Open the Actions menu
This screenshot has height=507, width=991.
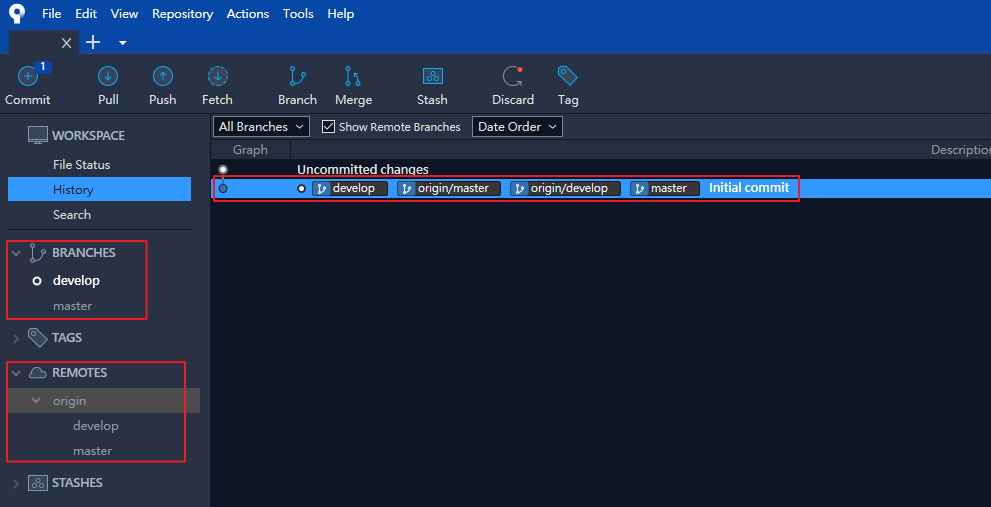(247, 14)
